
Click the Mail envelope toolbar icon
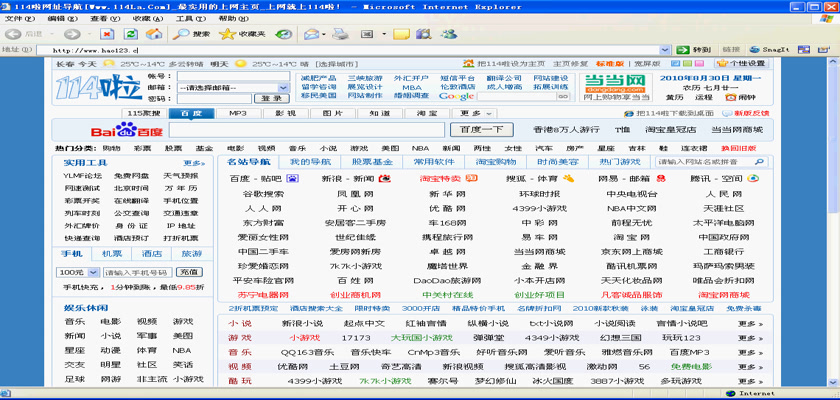tap(311, 34)
